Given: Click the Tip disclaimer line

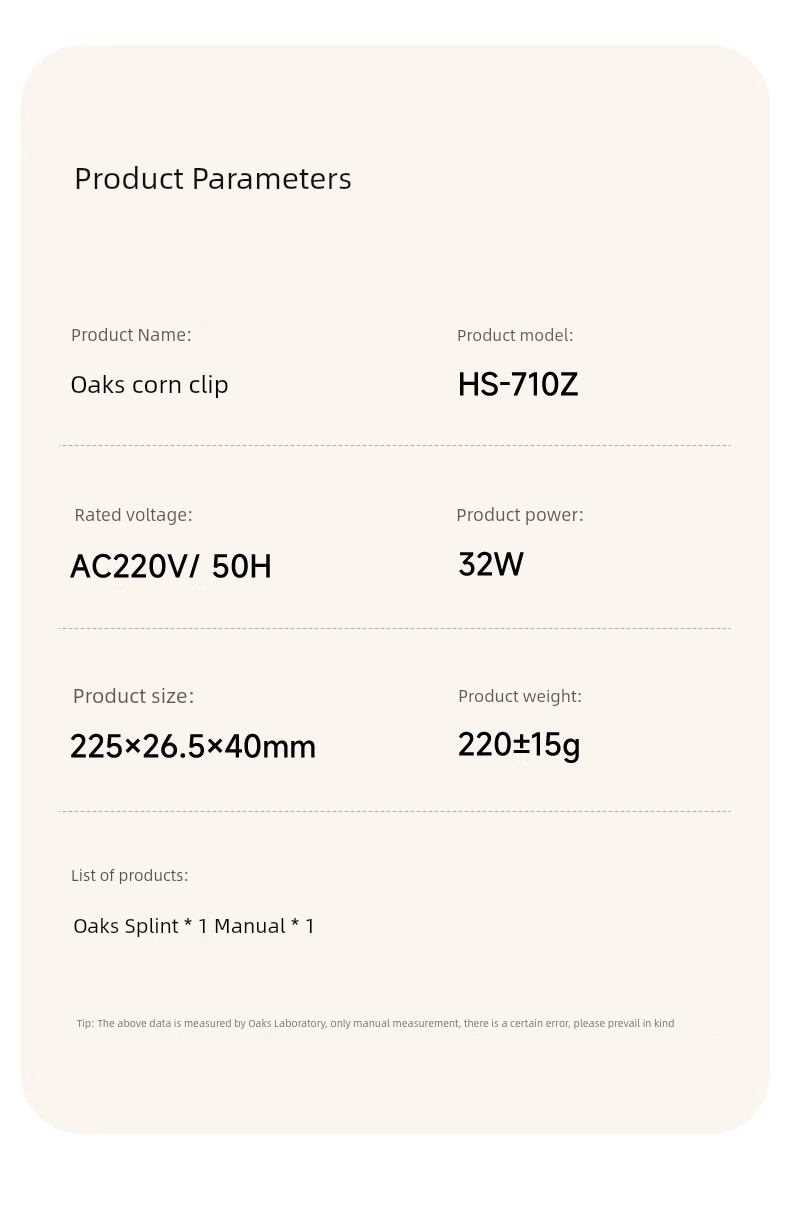Looking at the screenshot, I should click(376, 1024).
